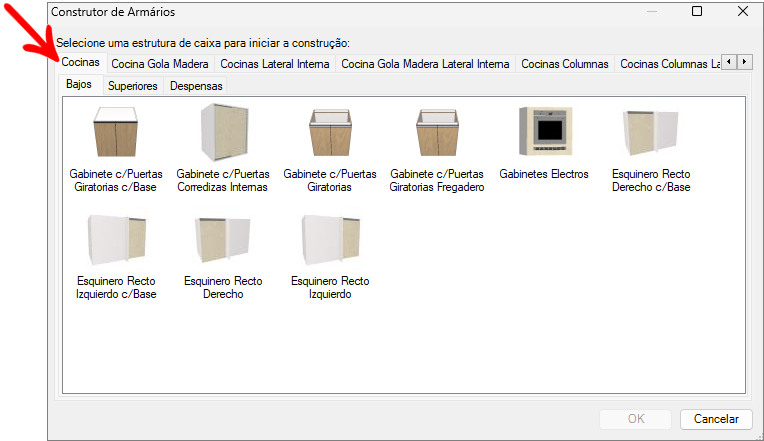Select Gabinete c/Puertas Giratorias Fregadero cabinet icon

pos(437,132)
